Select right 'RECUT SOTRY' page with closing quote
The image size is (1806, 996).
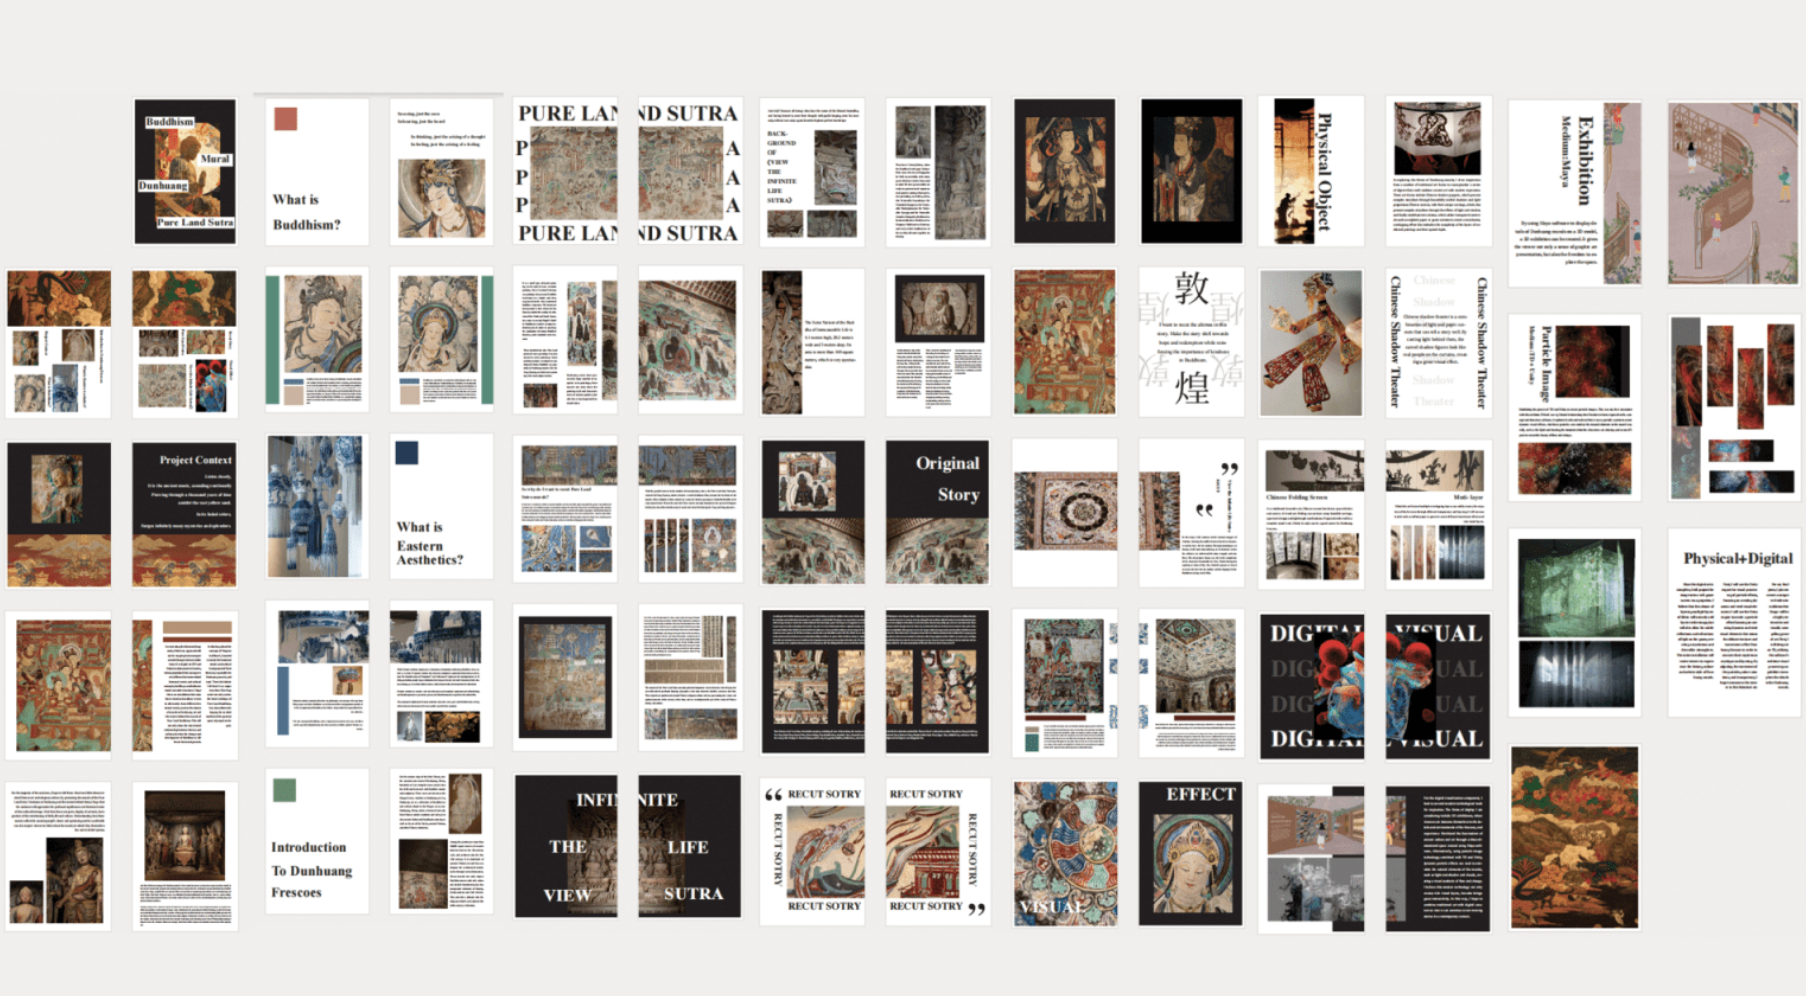click(x=937, y=851)
